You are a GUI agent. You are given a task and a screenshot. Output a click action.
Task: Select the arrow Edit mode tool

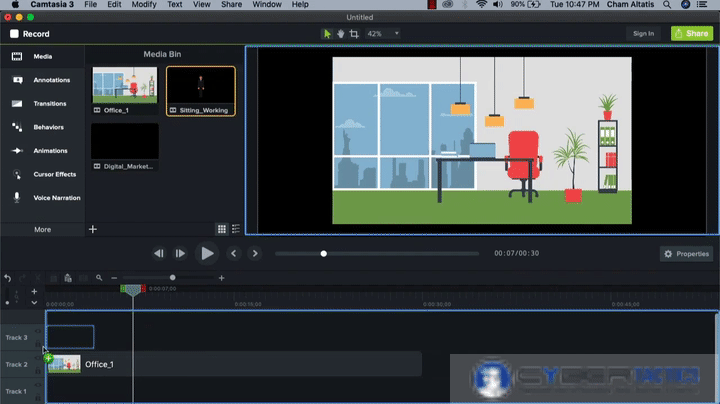[x=327, y=33]
